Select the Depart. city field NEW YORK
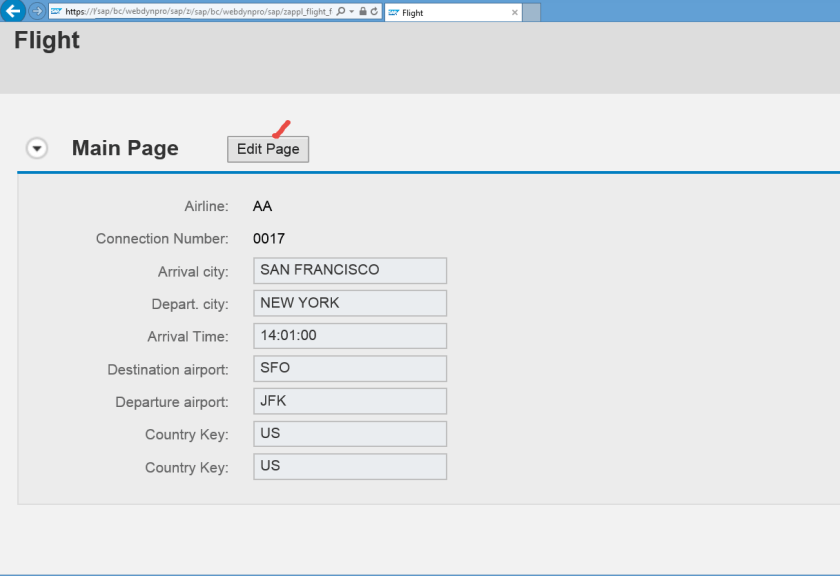This screenshot has width=840, height=576. [349, 304]
